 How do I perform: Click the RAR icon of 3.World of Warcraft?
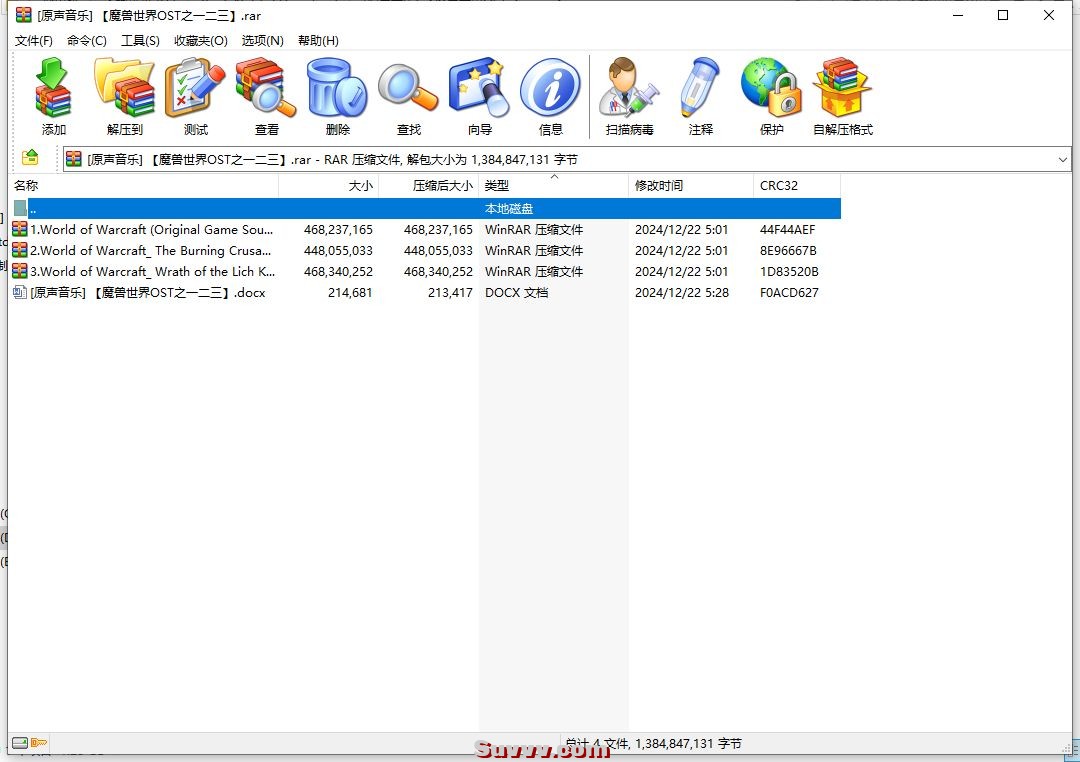click(x=20, y=271)
